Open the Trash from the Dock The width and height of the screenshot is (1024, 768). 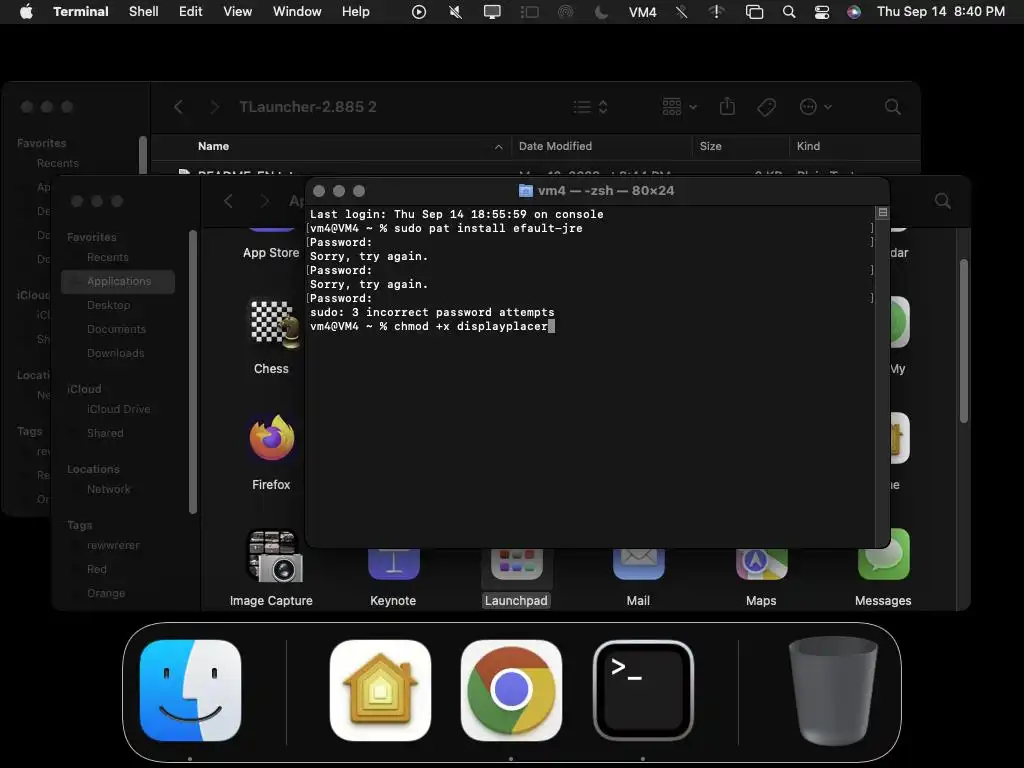click(x=833, y=691)
